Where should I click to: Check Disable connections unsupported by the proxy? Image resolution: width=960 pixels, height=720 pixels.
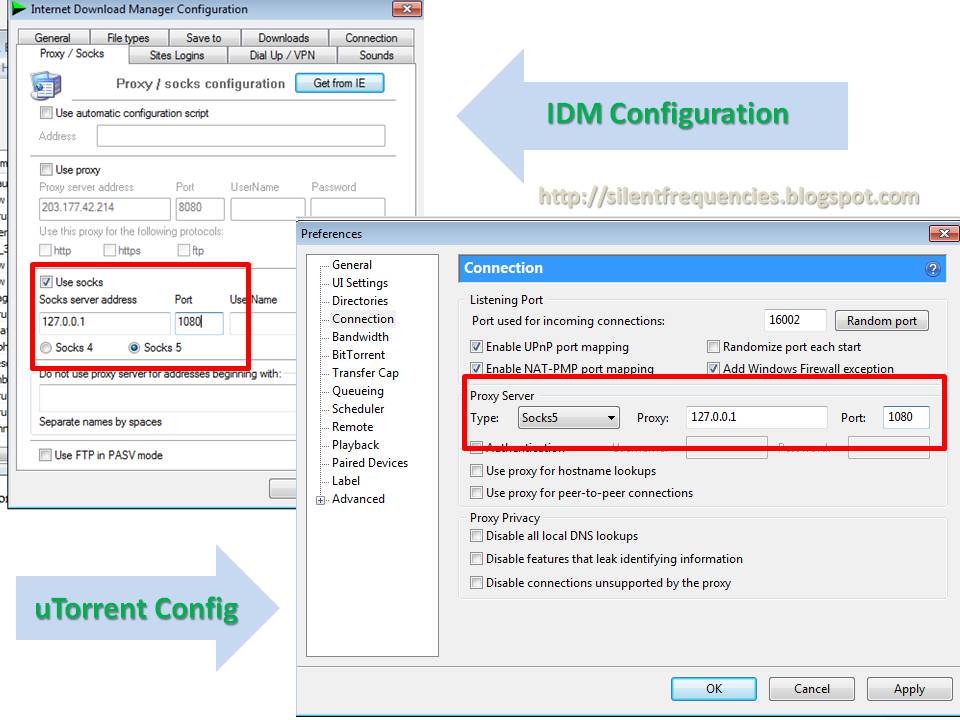pos(476,583)
